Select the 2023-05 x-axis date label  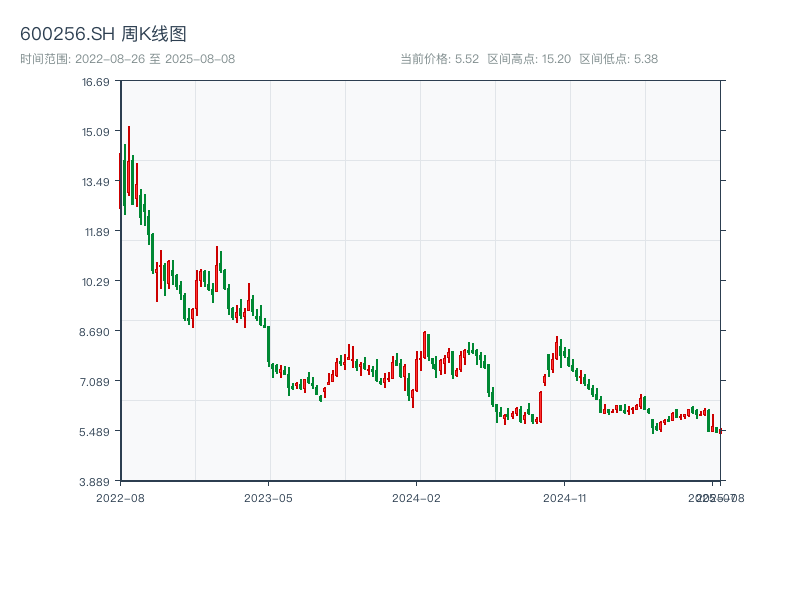(269, 497)
